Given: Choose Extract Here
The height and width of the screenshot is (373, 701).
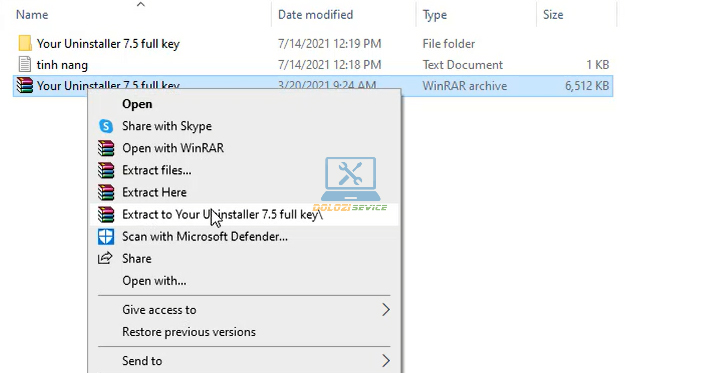Looking at the screenshot, I should point(154,192).
